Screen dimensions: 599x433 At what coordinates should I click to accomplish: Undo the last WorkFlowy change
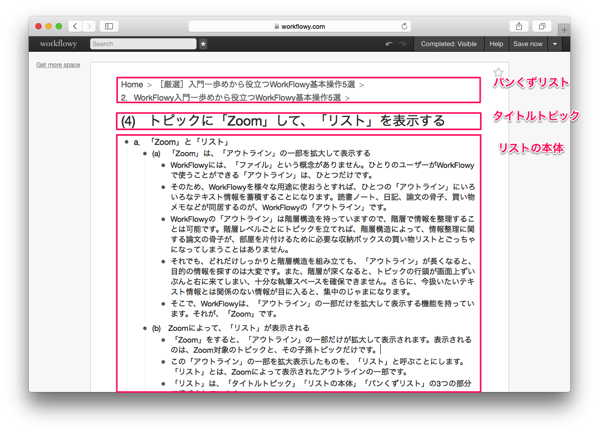point(389,44)
